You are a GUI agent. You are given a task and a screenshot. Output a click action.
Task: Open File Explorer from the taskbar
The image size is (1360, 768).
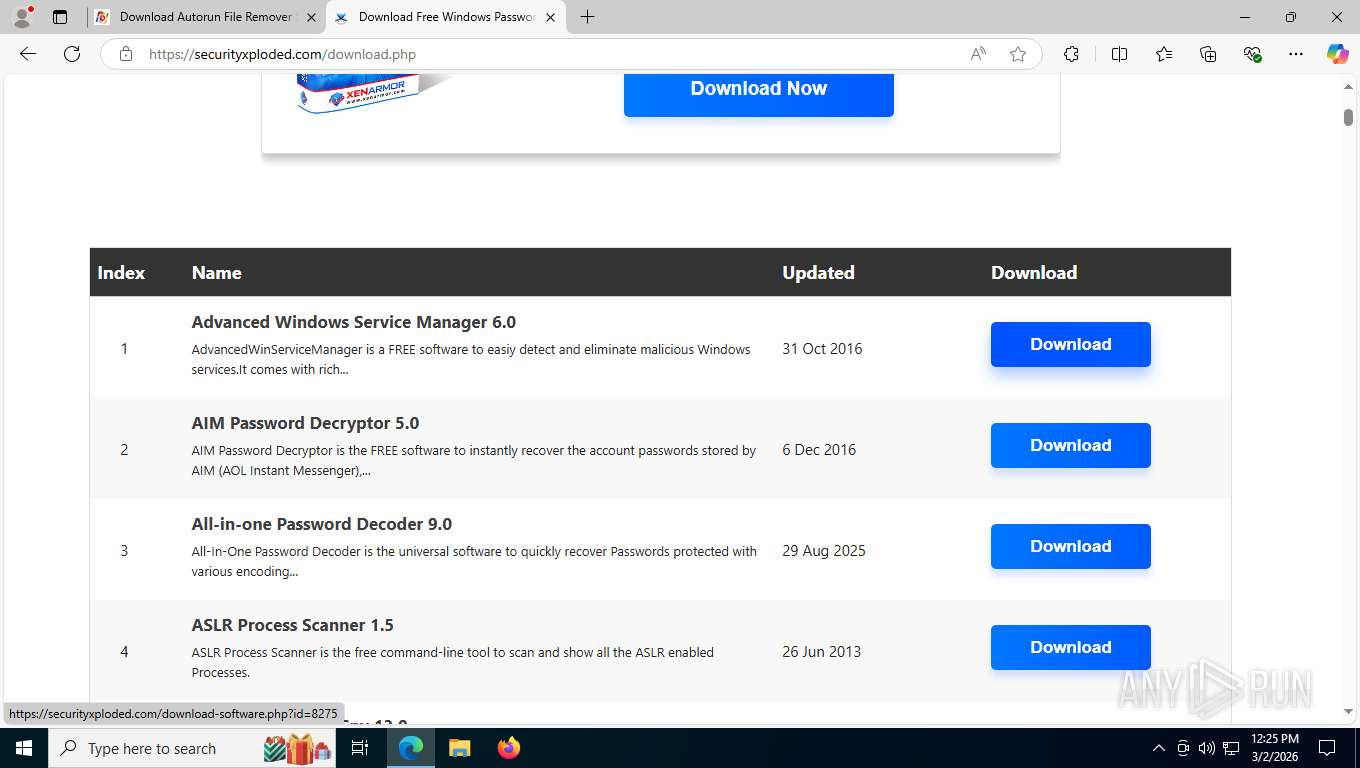coord(459,748)
